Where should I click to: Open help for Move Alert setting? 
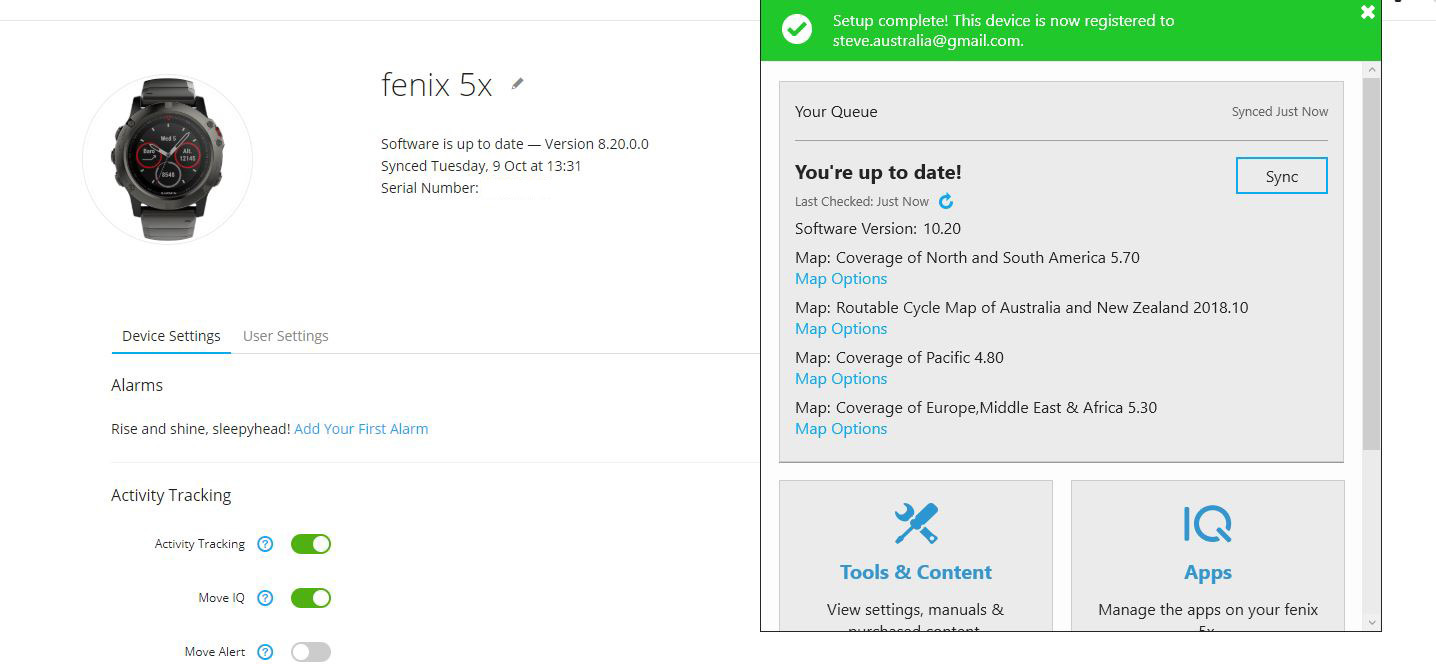[x=265, y=652]
